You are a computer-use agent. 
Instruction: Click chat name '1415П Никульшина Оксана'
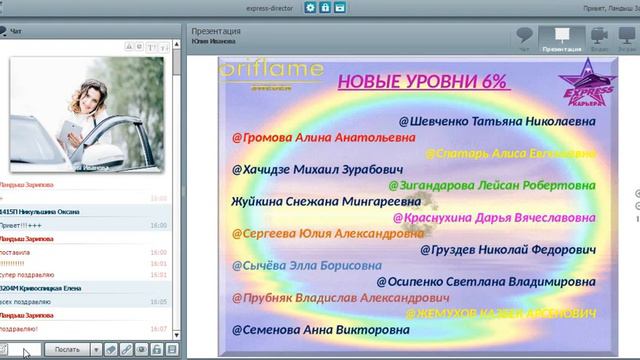(x=40, y=211)
